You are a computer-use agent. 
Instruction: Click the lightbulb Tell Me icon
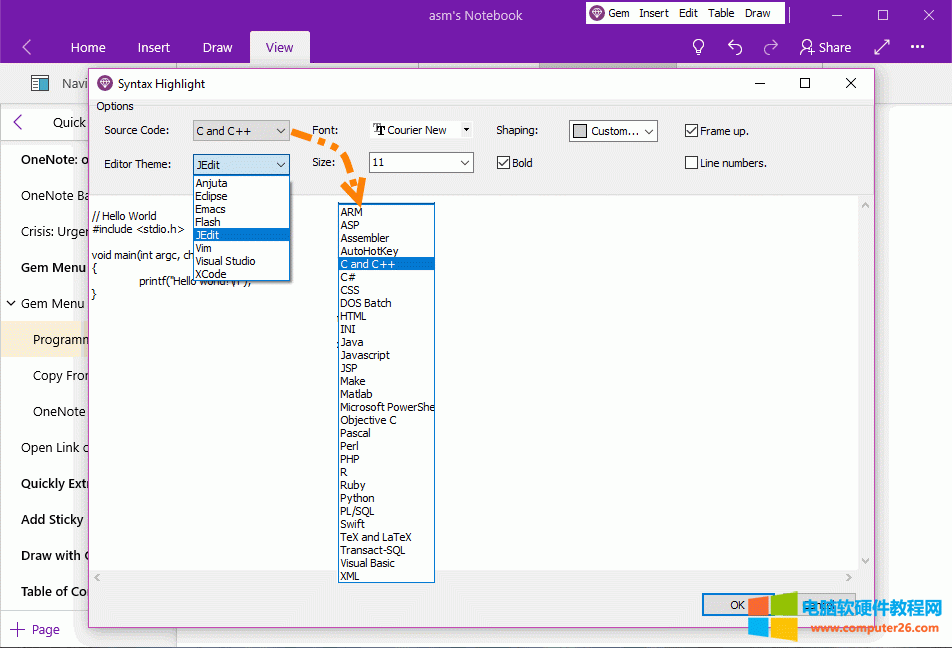(x=699, y=47)
